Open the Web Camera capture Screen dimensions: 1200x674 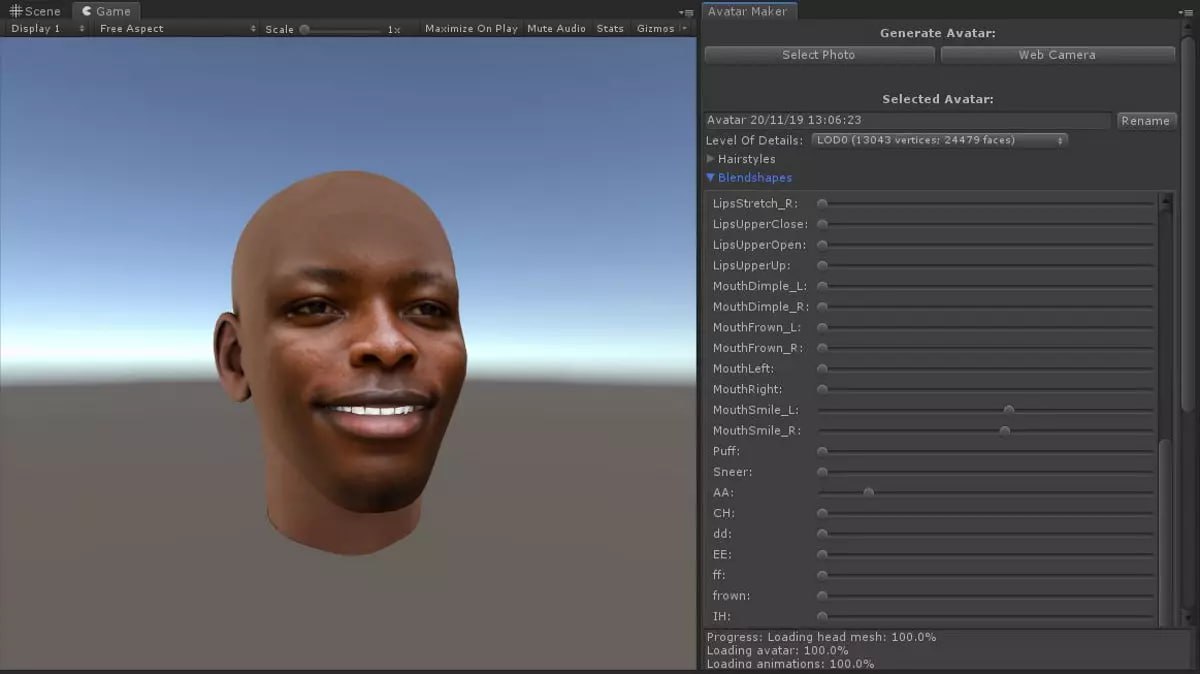pos(1058,55)
